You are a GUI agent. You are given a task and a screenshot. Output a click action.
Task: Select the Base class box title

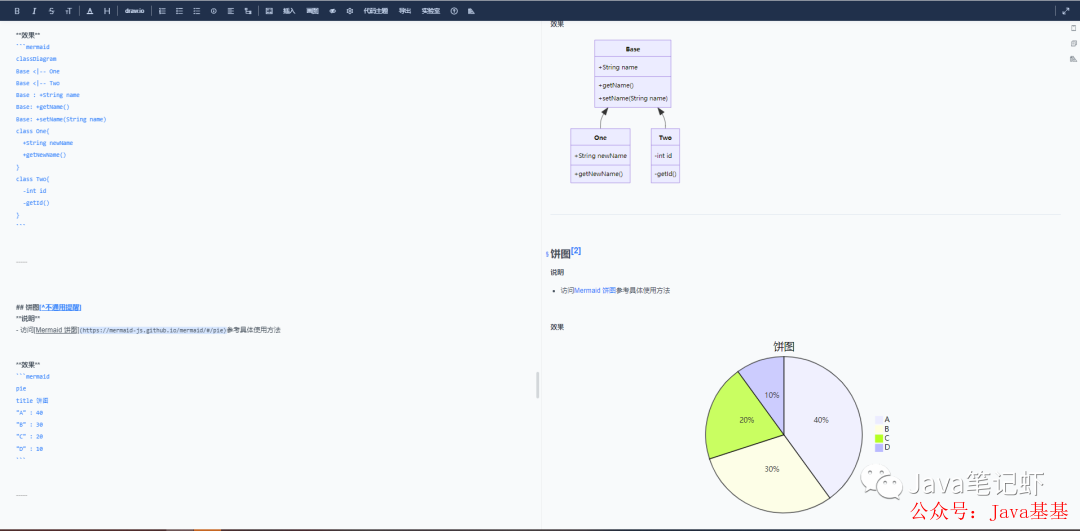pos(632,50)
